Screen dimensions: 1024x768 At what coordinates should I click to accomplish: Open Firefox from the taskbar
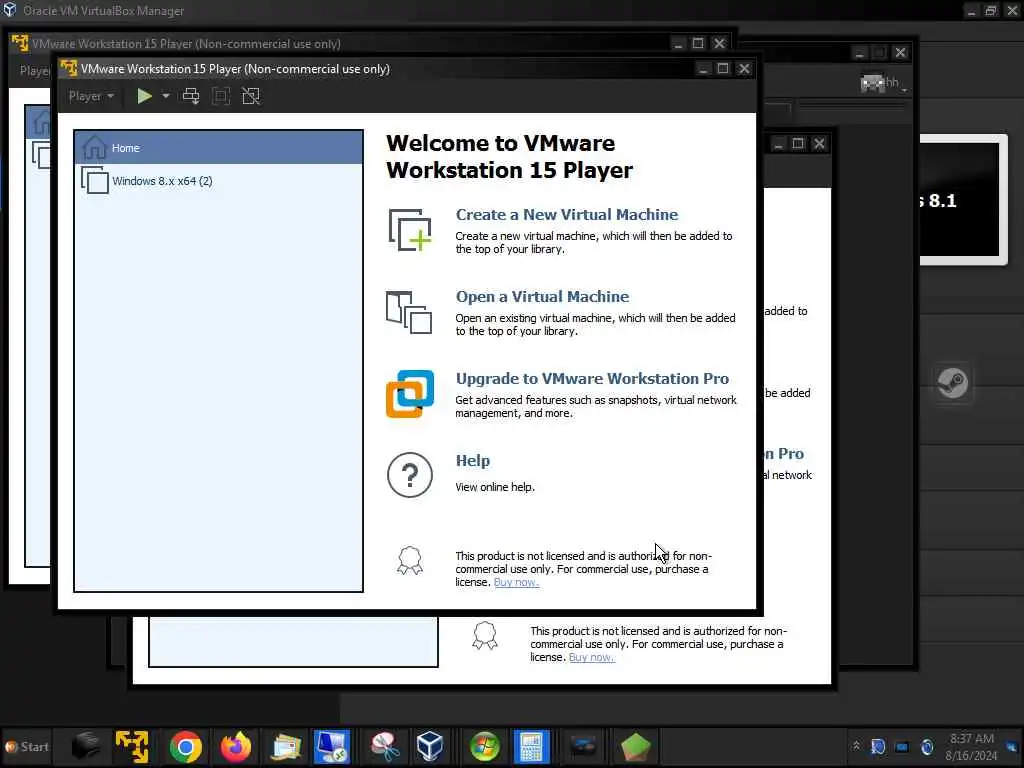pyautogui.click(x=236, y=747)
